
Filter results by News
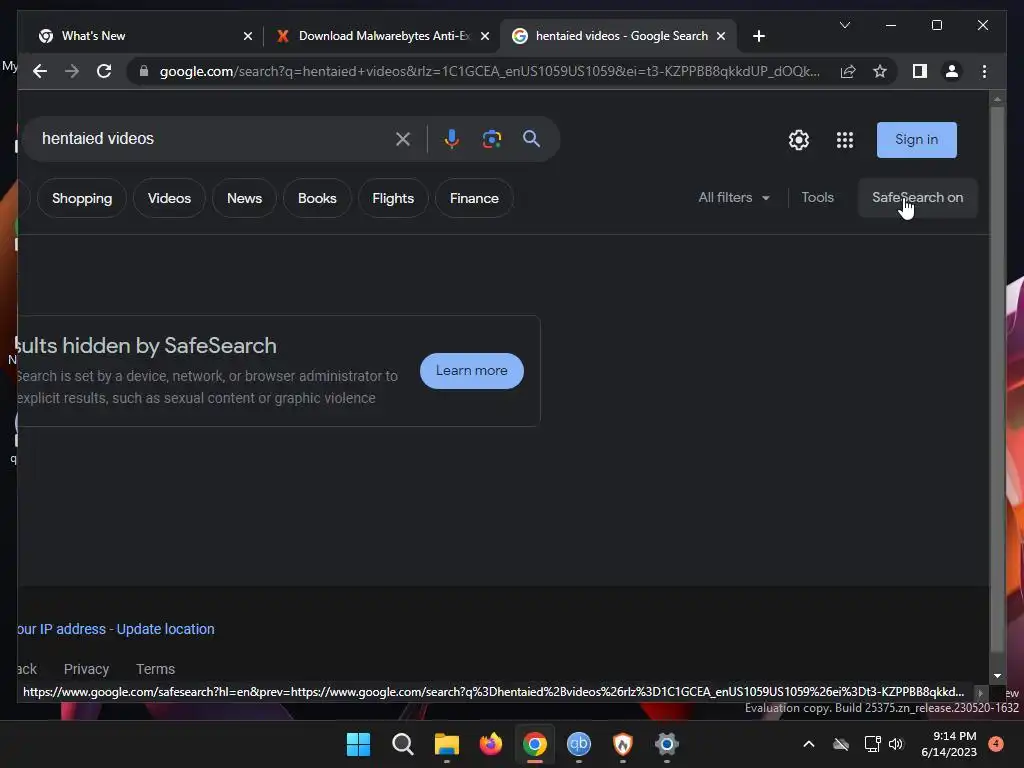point(244,198)
